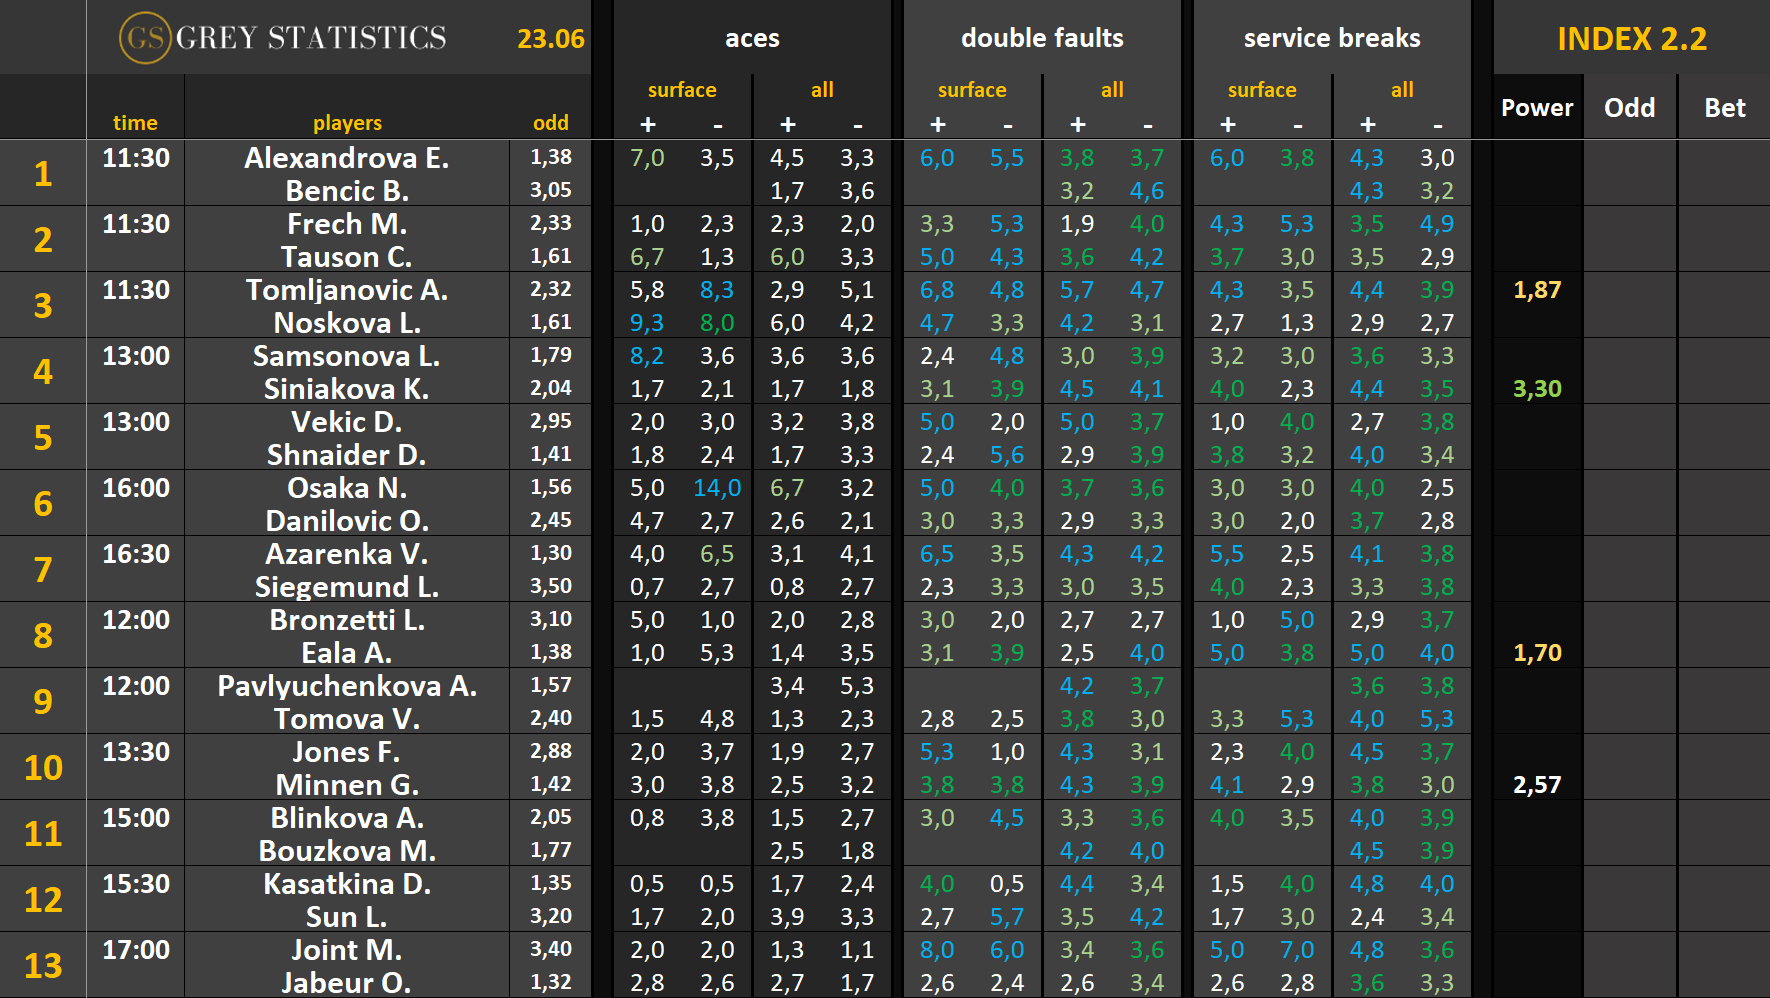Select player Alexandrova E.

(347, 158)
